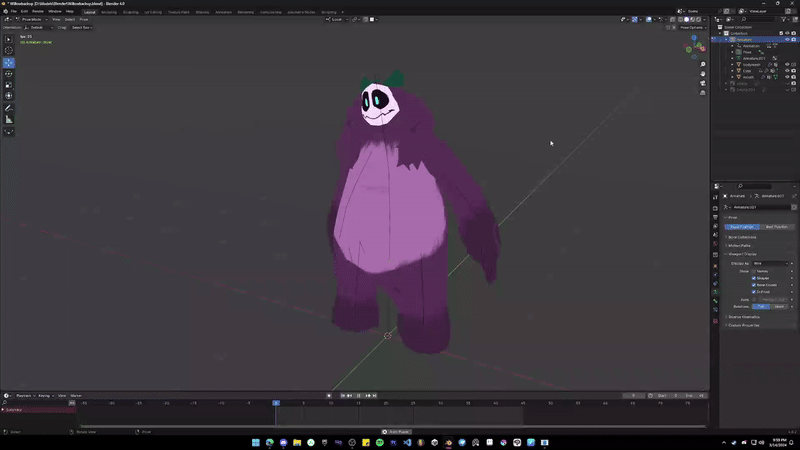Click the pan view hand icon

click(x=703, y=74)
